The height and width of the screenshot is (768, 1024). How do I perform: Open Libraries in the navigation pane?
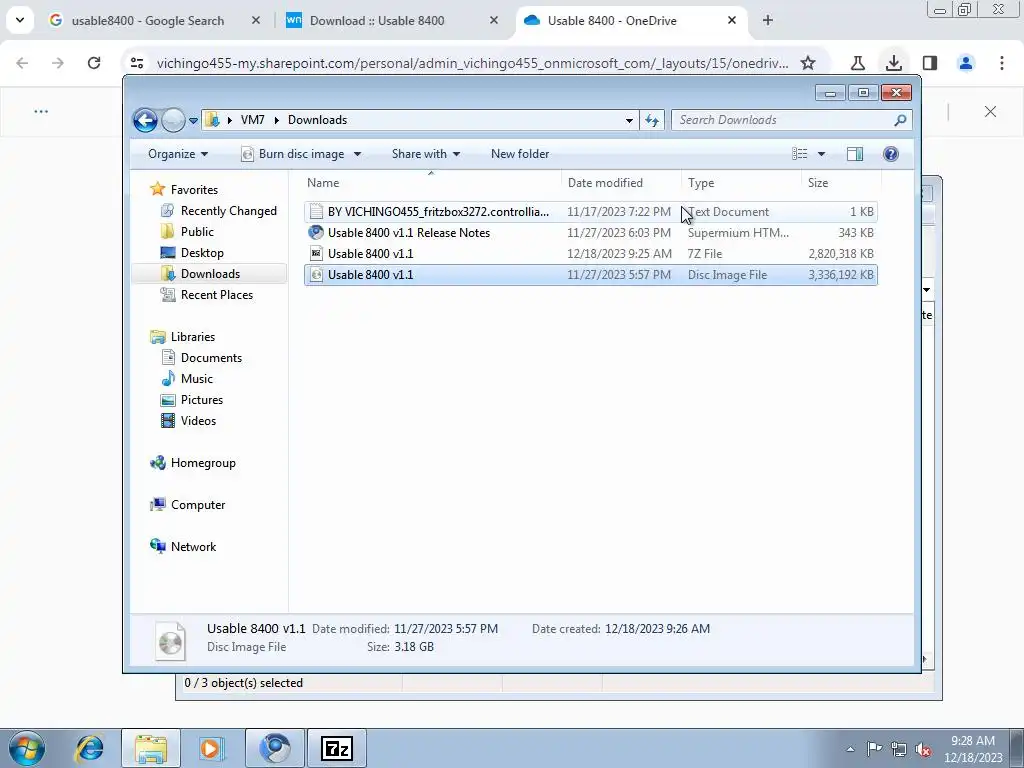(x=193, y=336)
